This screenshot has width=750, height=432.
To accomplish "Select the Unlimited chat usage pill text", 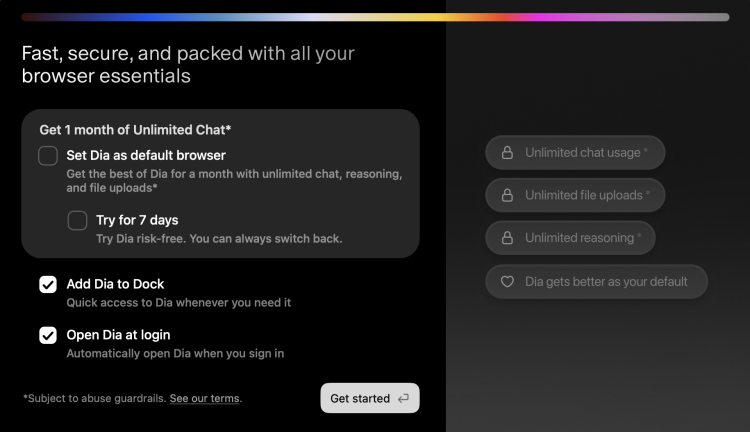I will click(x=585, y=153).
